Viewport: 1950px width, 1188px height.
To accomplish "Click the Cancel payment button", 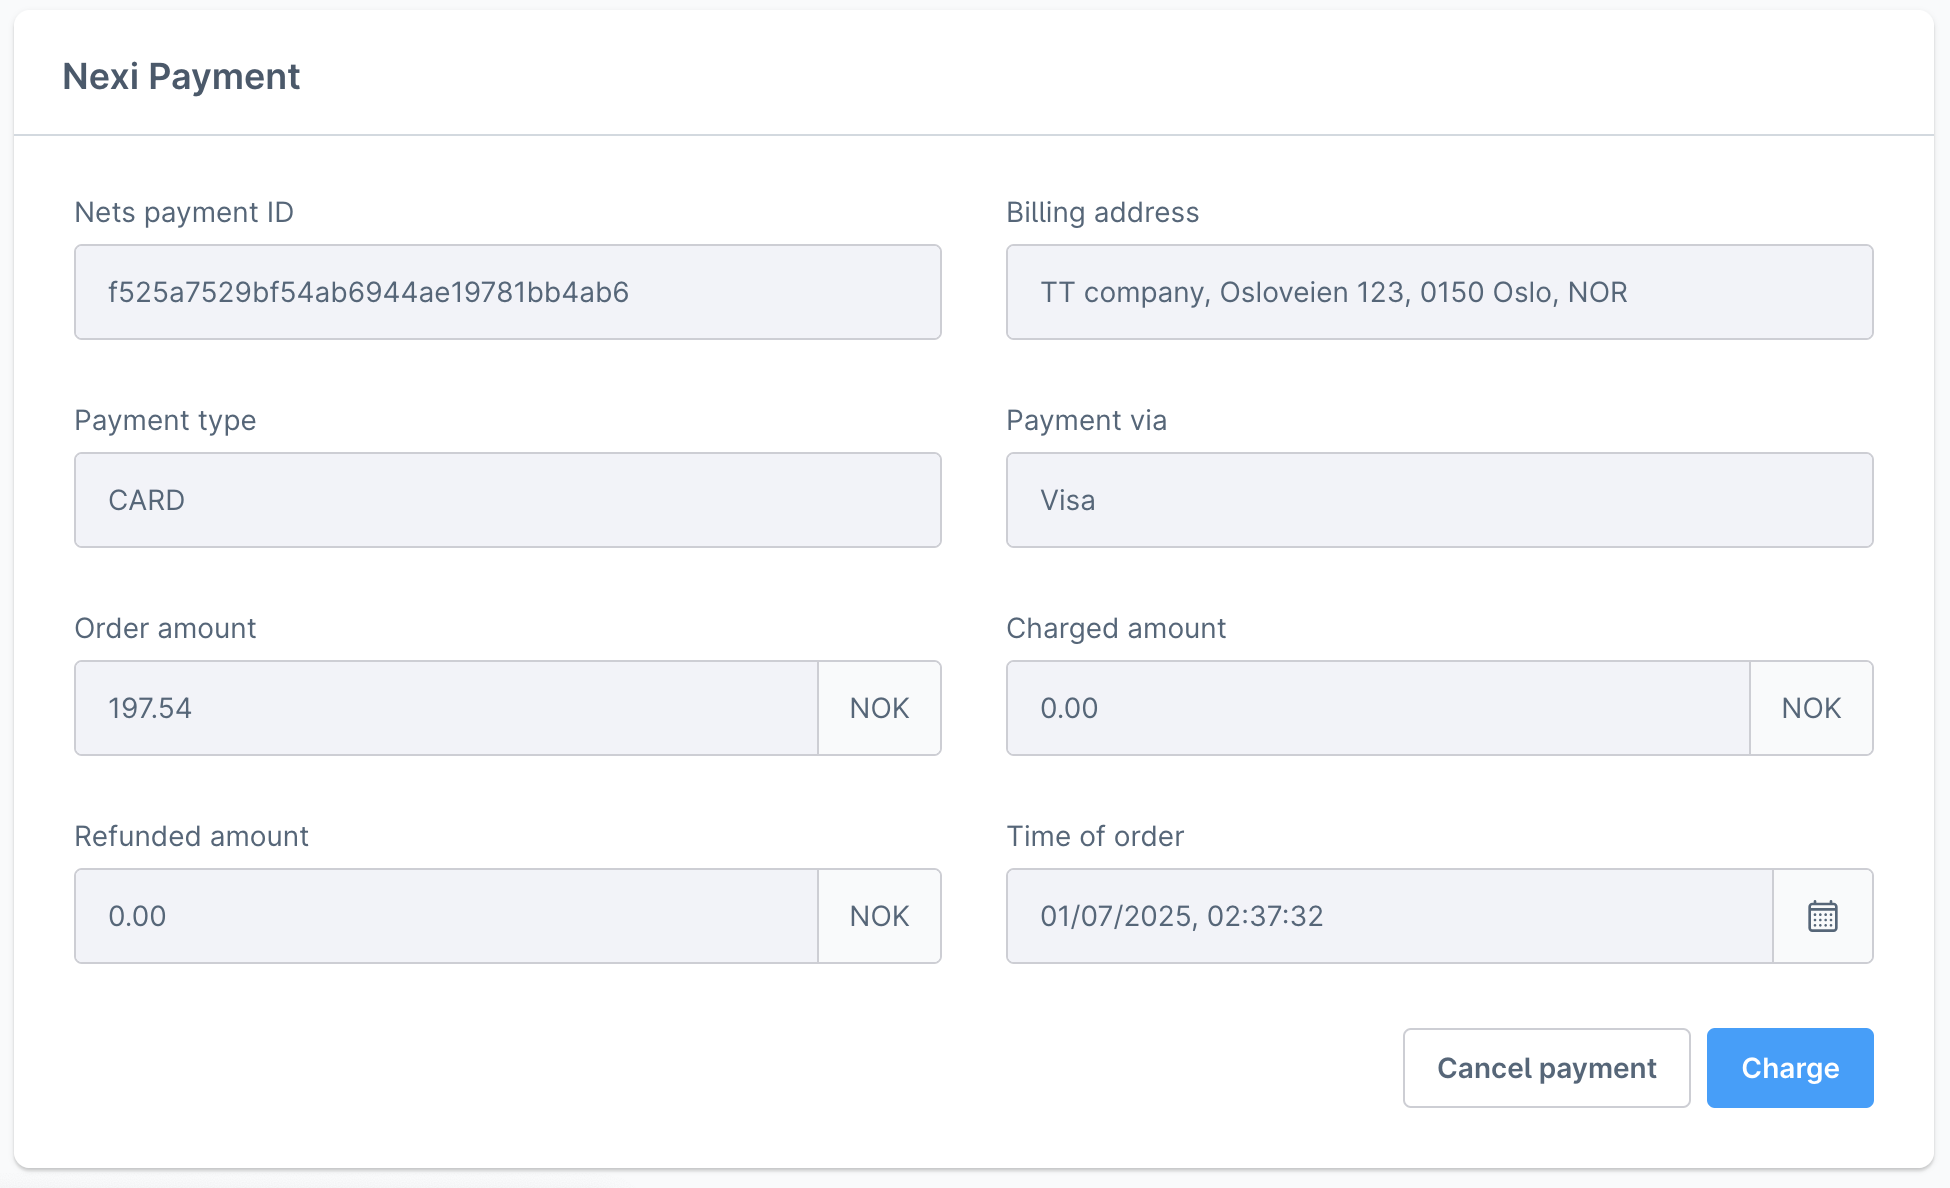I will point(1546,1067).
